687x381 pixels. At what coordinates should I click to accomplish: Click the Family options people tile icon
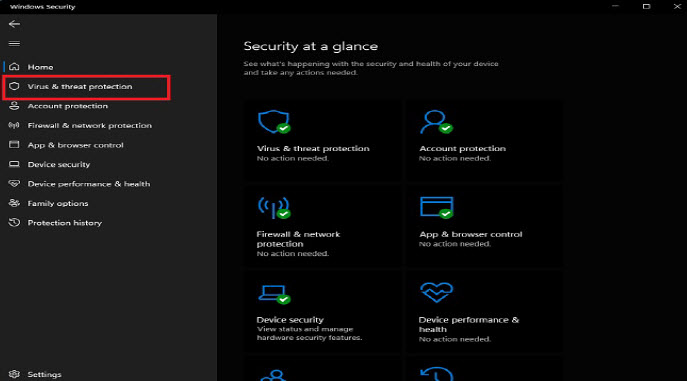click(x=273, y=375)
